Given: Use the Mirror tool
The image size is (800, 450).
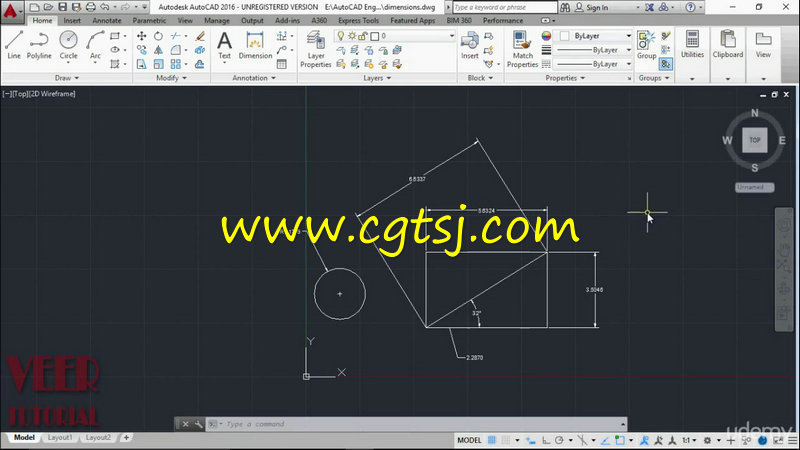Looking at the screenshot, I should (x=159, y=50).
